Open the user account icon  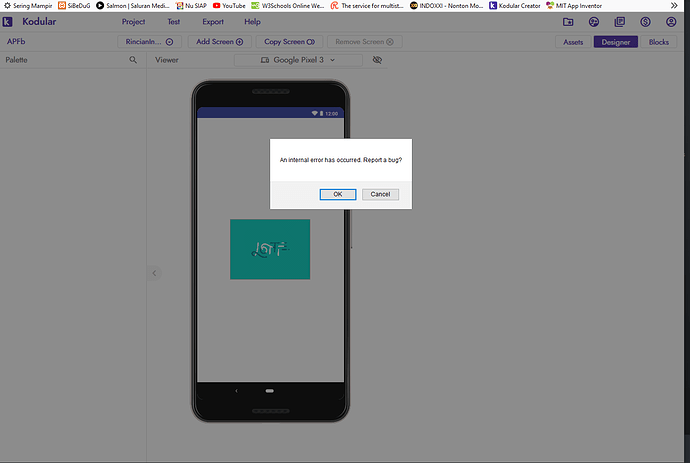coord(671,22)
